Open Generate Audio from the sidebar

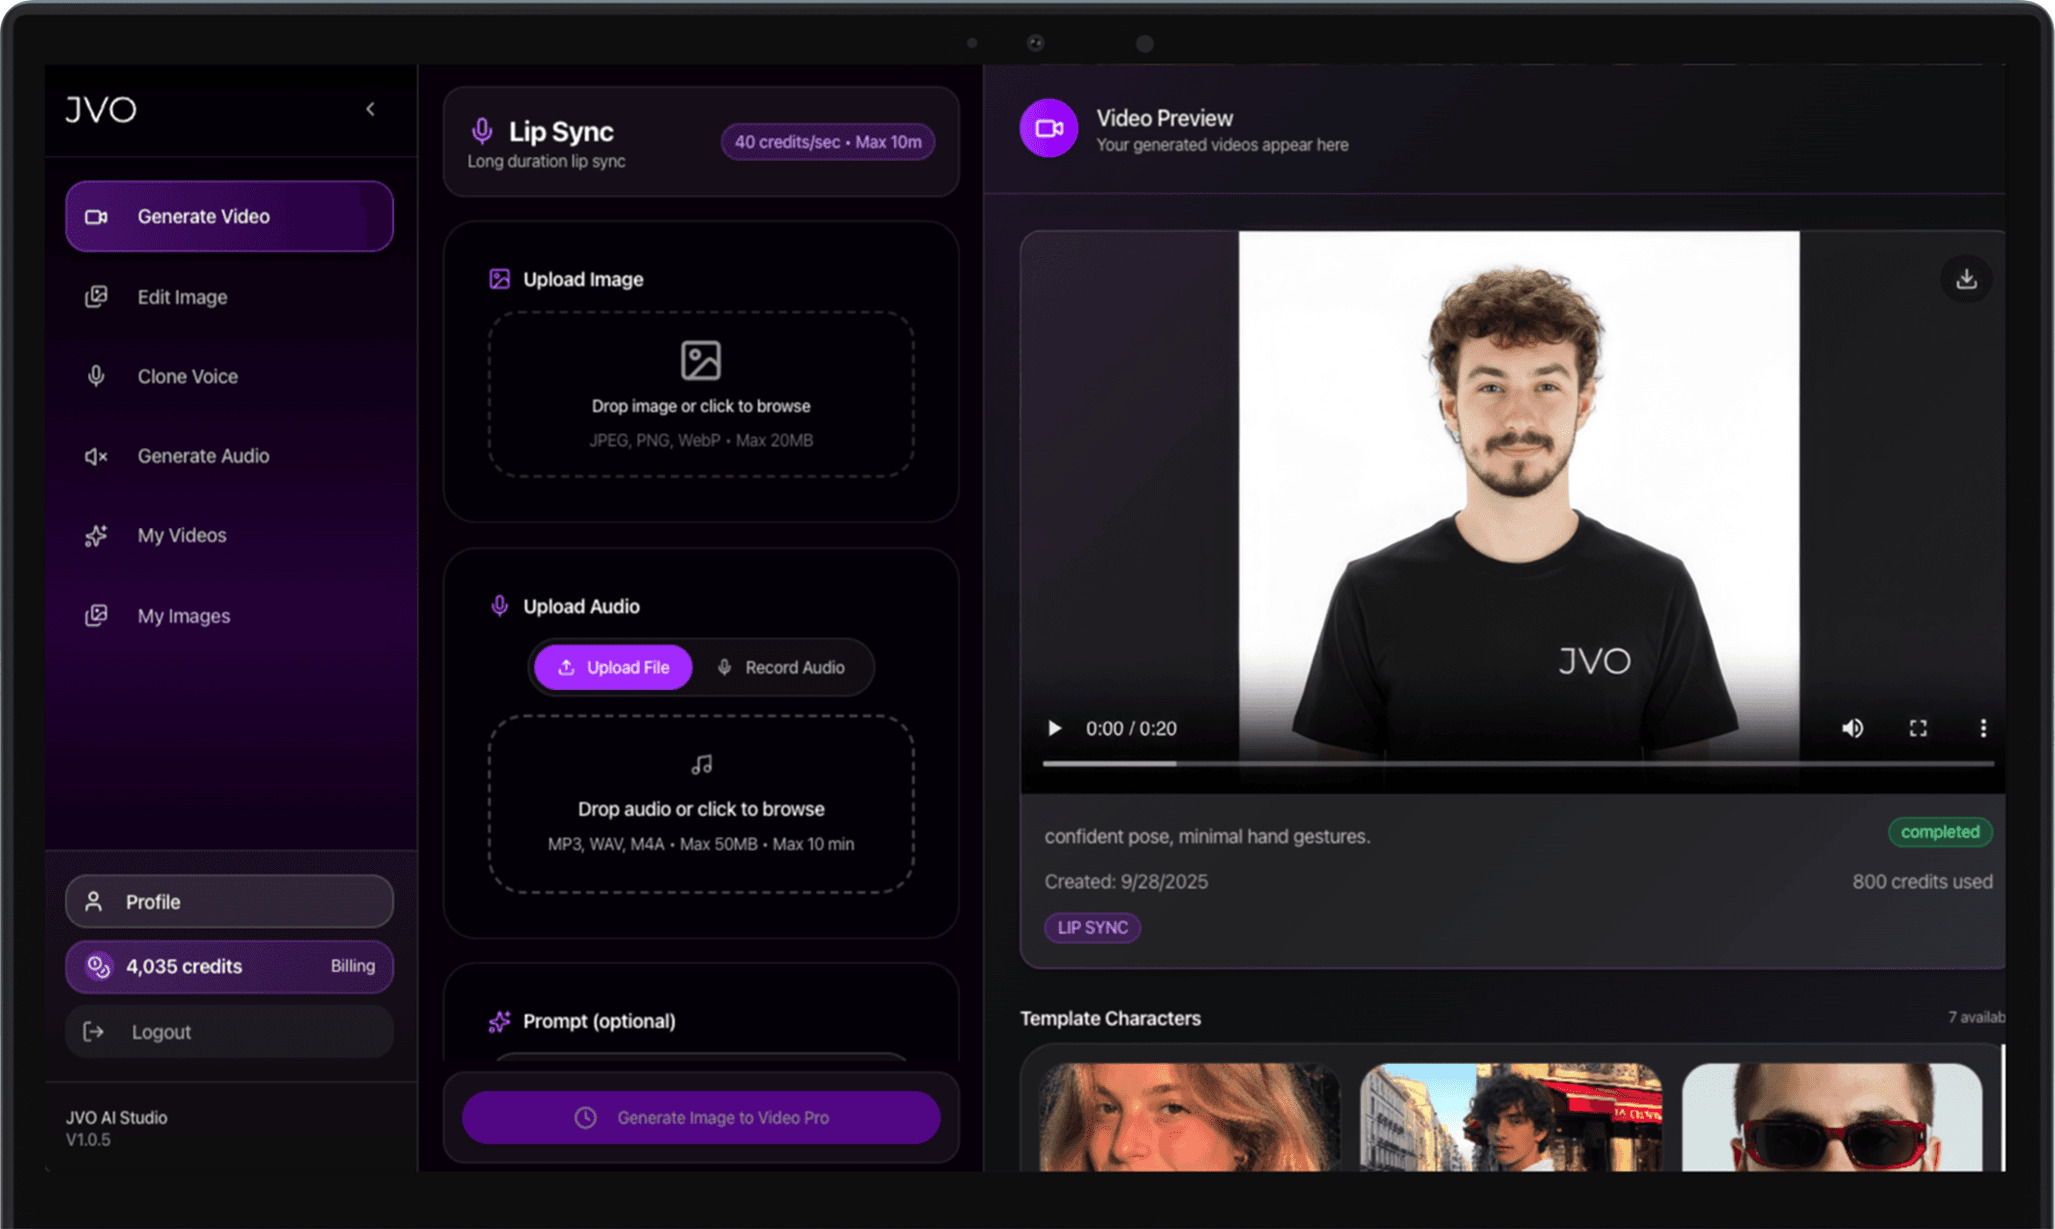[x=203, y=456]
